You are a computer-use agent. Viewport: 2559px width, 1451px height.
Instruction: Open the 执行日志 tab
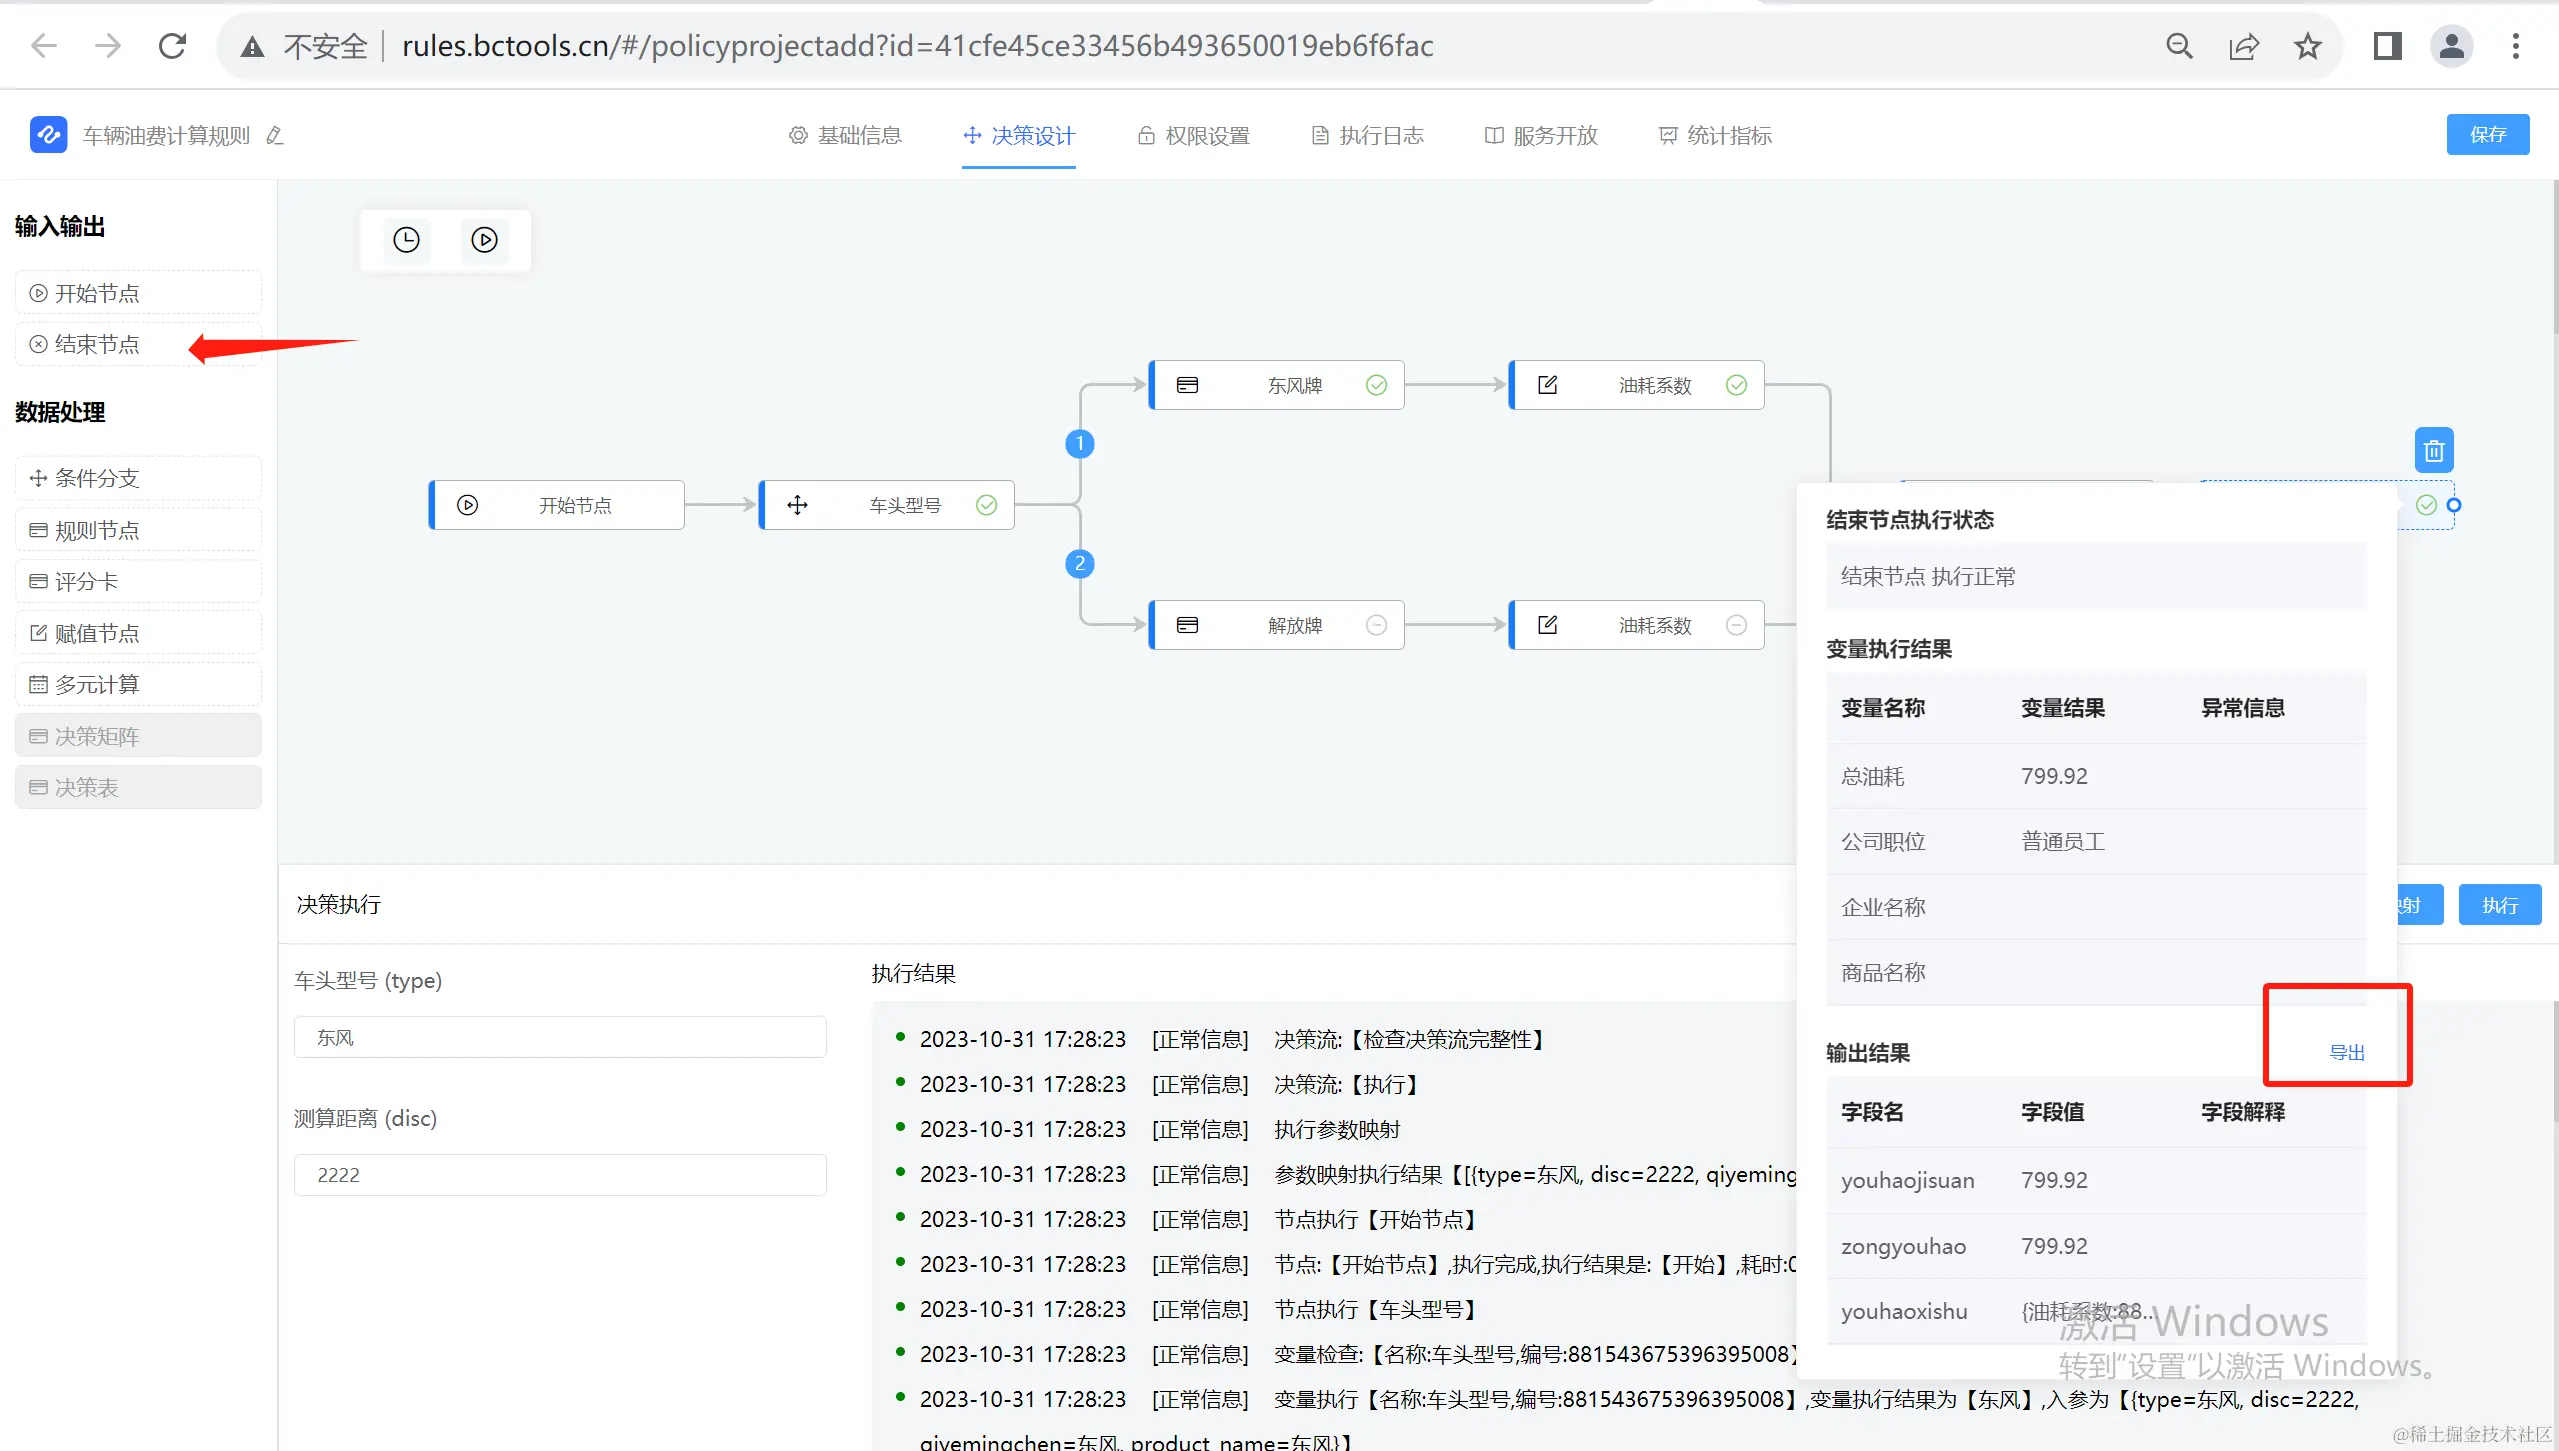(x=1367, y=136)
